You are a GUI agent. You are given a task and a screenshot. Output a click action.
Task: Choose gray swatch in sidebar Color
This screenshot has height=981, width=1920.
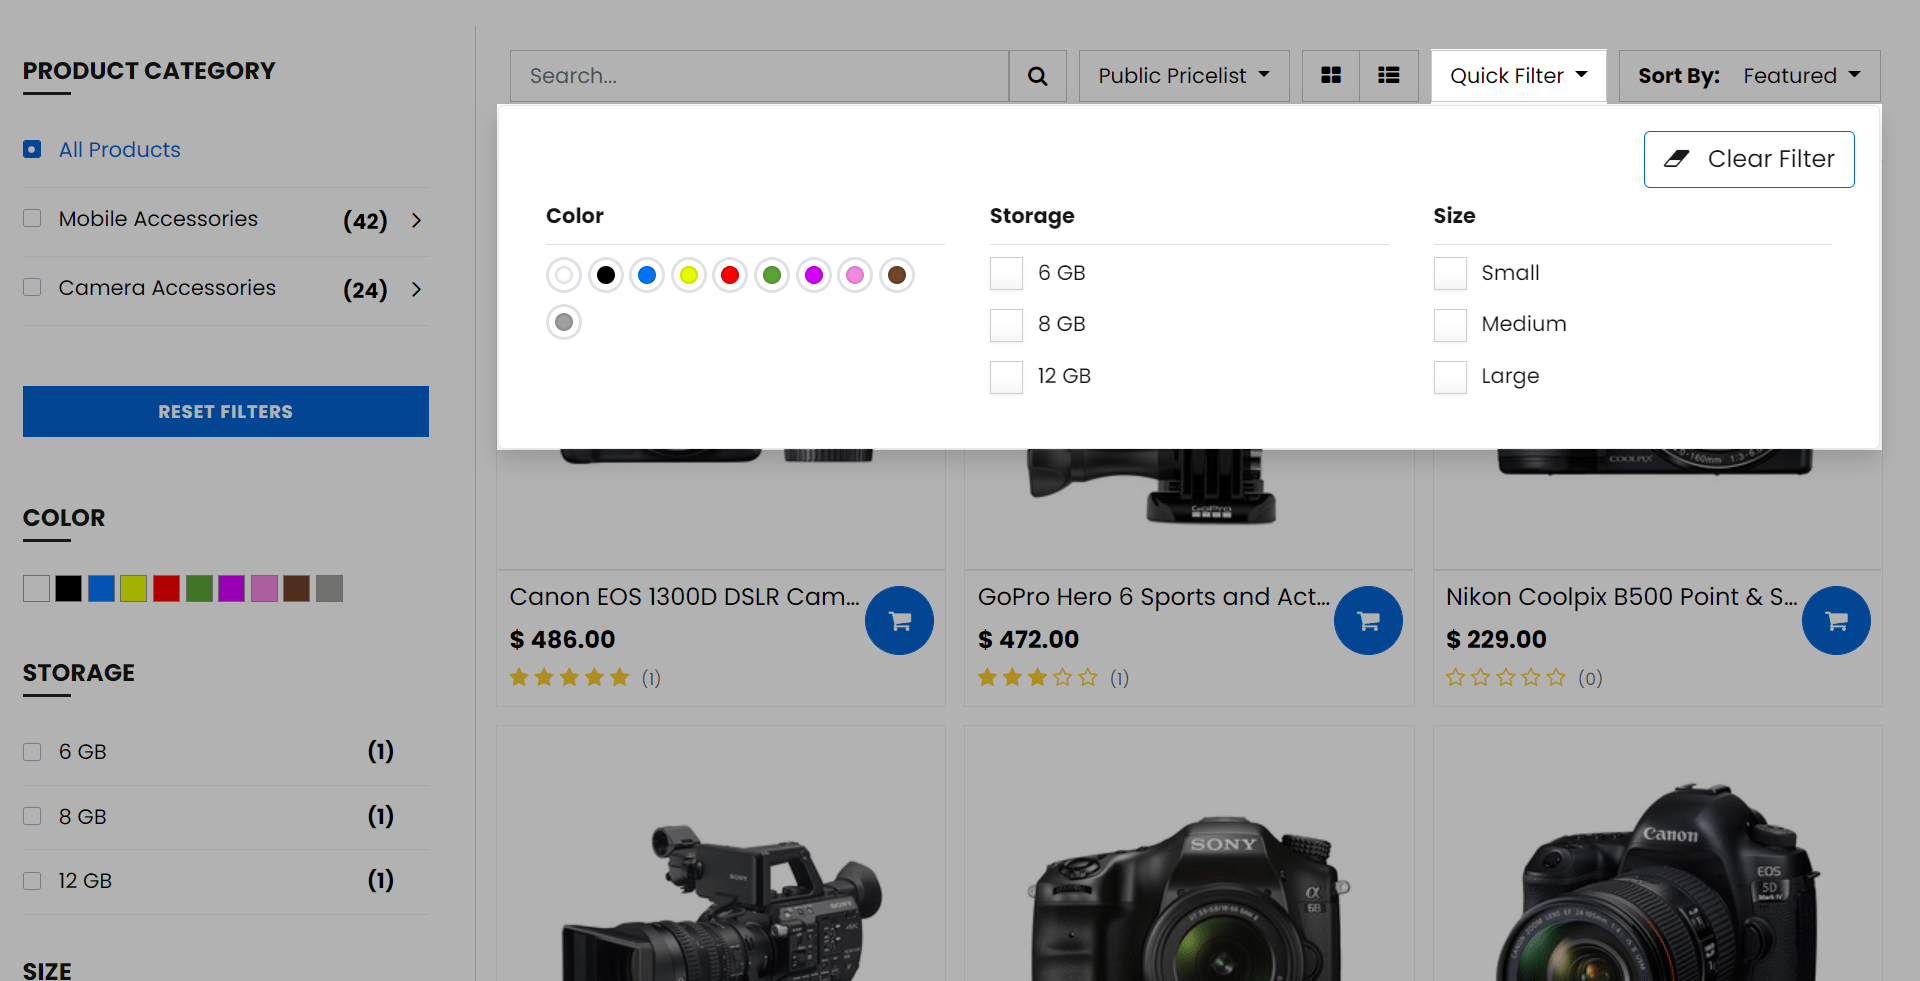click(329, 589)
